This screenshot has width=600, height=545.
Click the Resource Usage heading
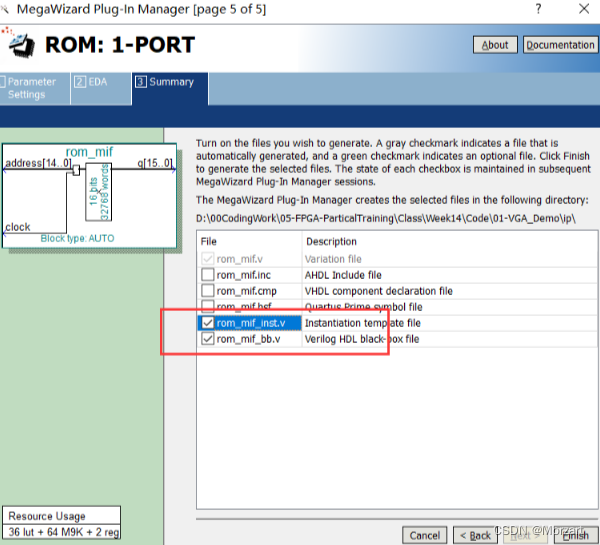(47, 516)
